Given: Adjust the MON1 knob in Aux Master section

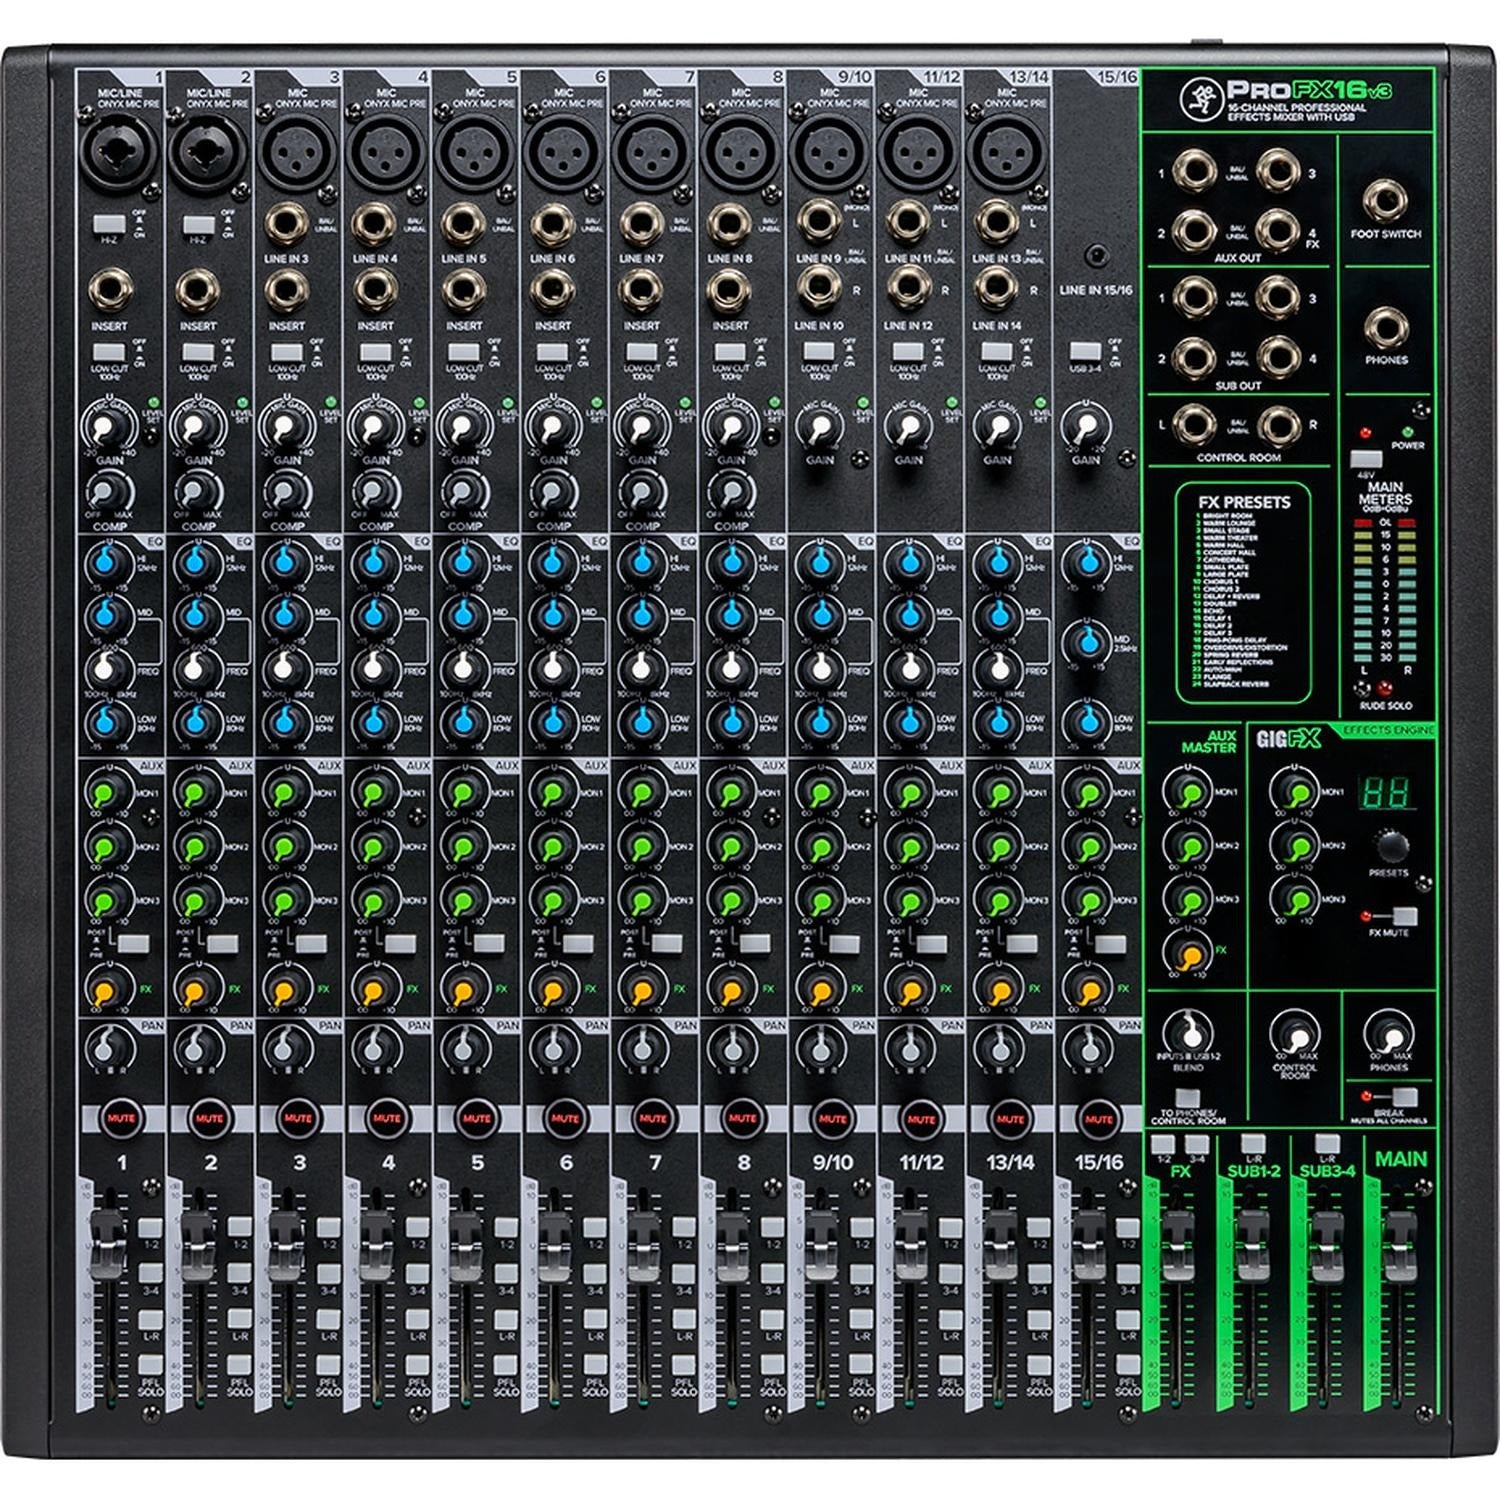Looking at the screenshot, I should (1187, 791).
